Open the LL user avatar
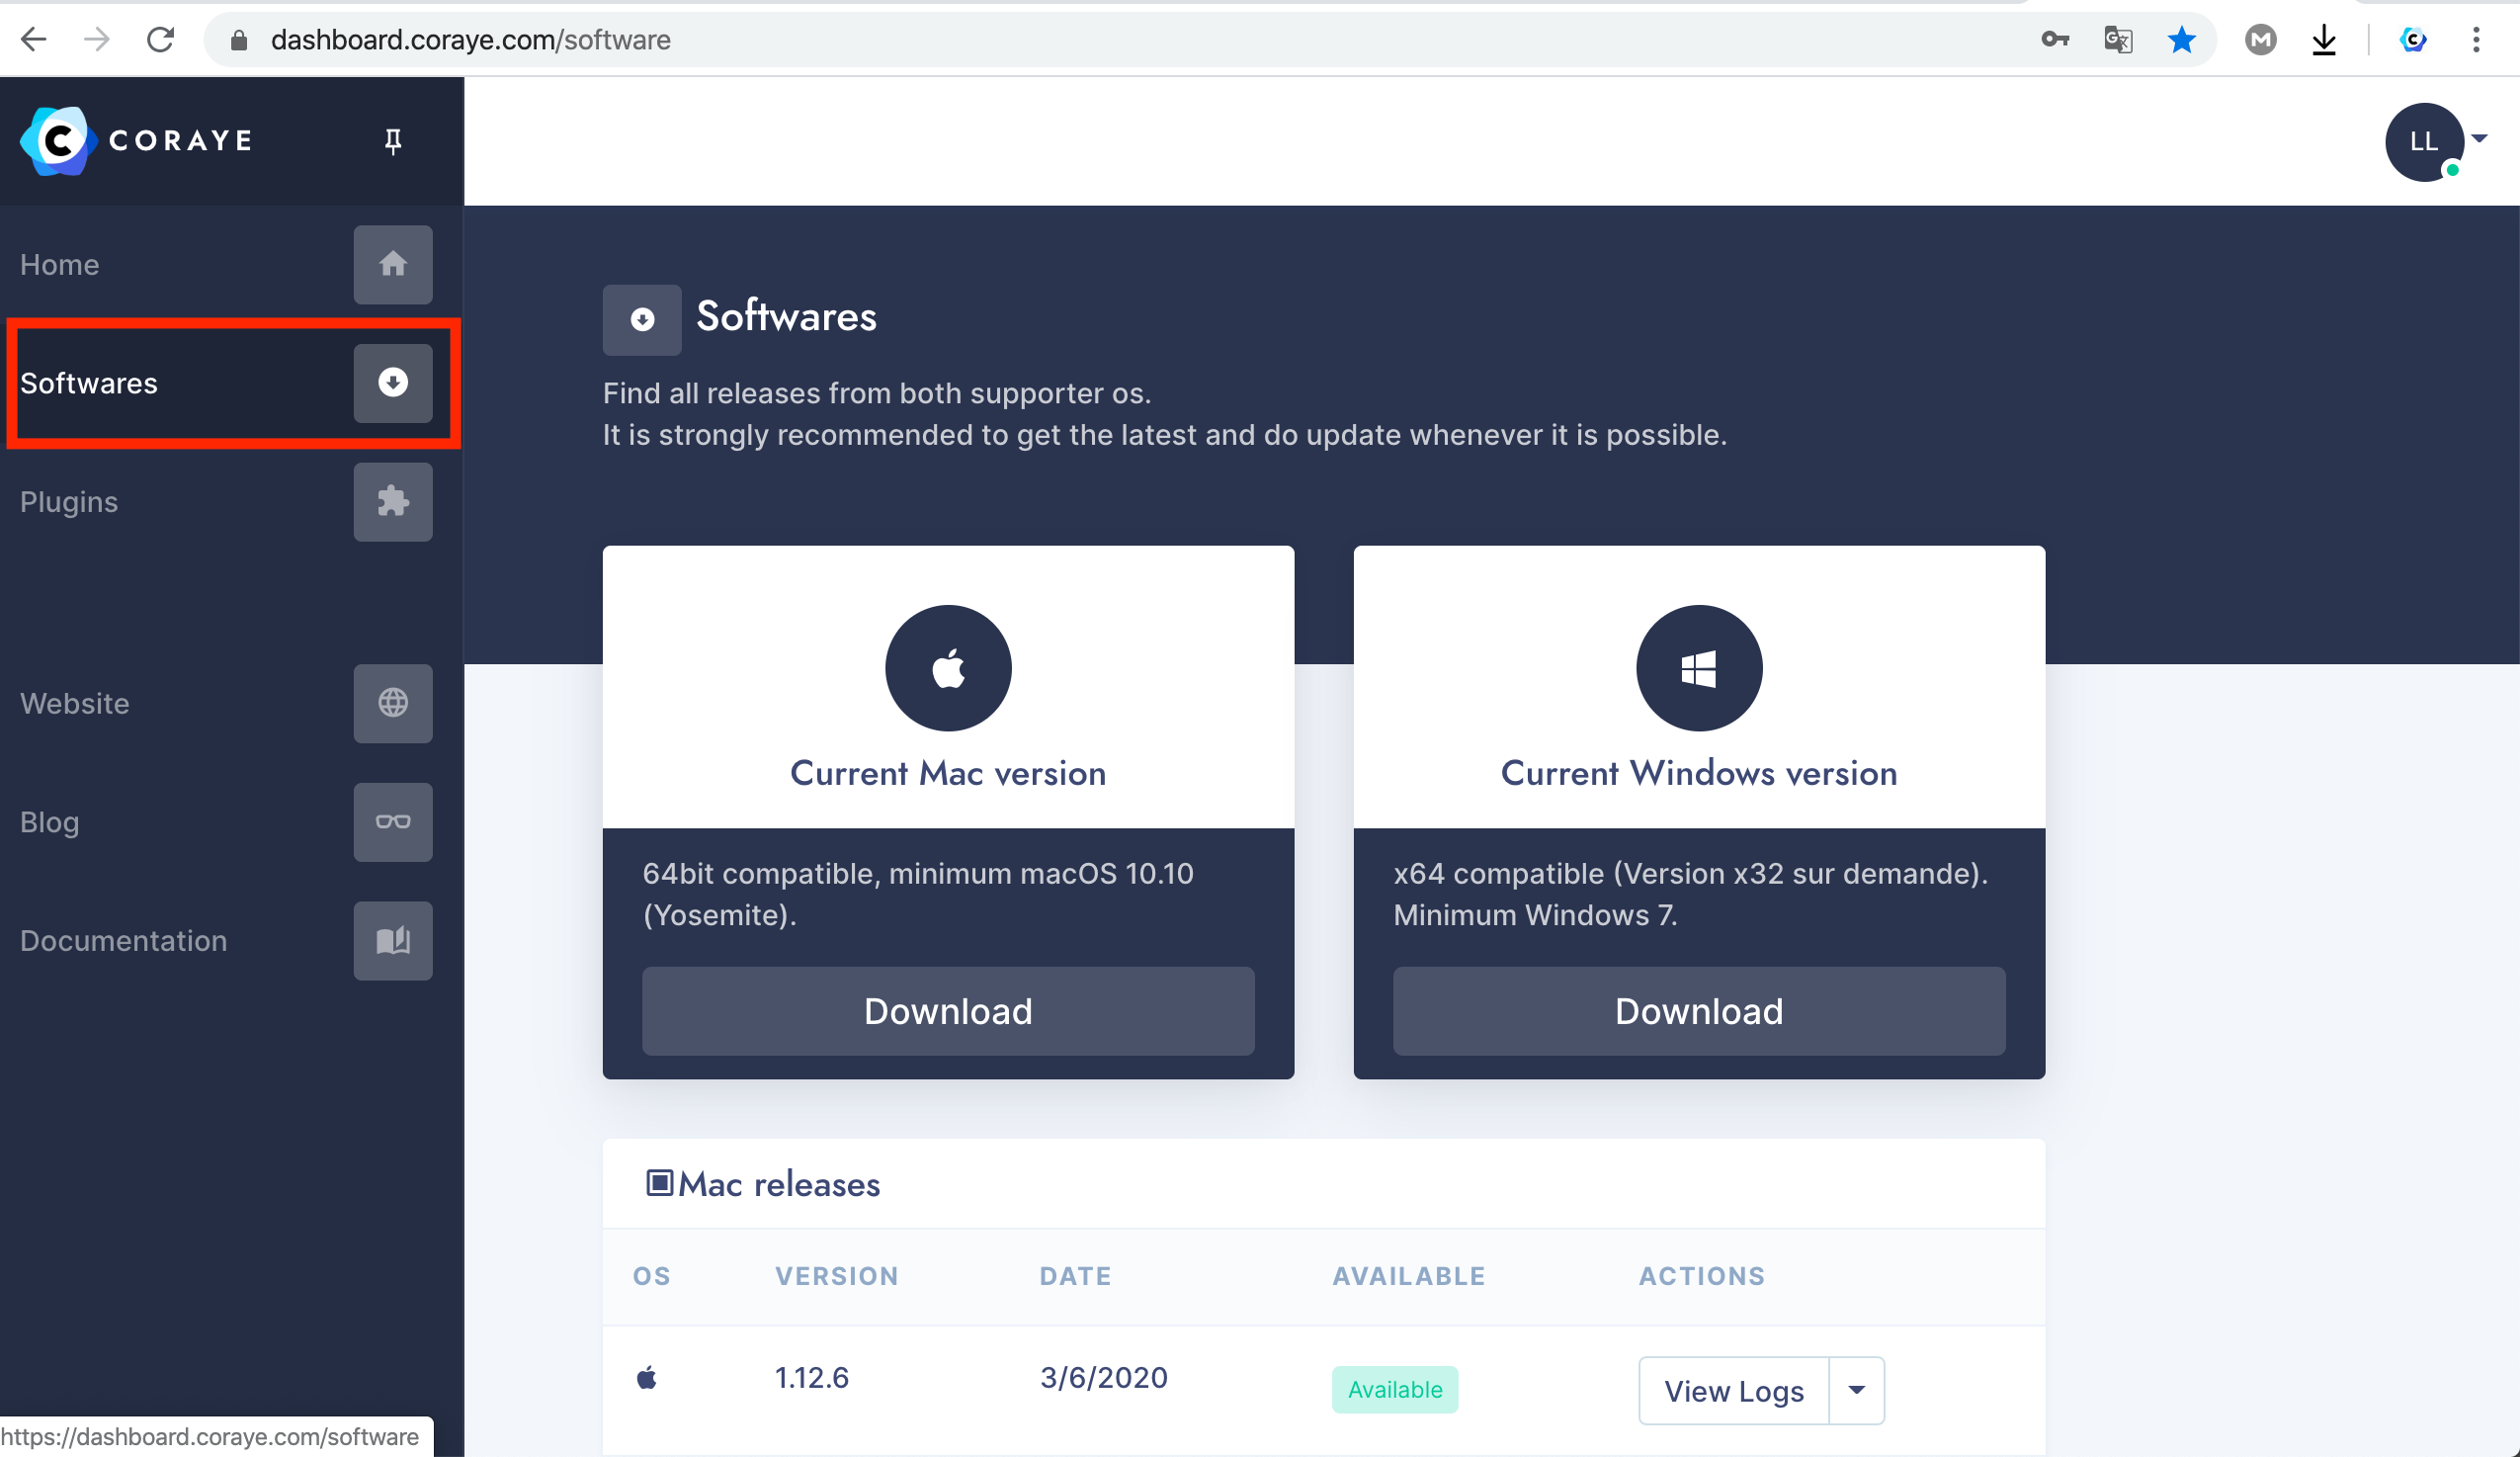The width and height of the screenshot is (2520, 1457). [x=2424, y=142]
